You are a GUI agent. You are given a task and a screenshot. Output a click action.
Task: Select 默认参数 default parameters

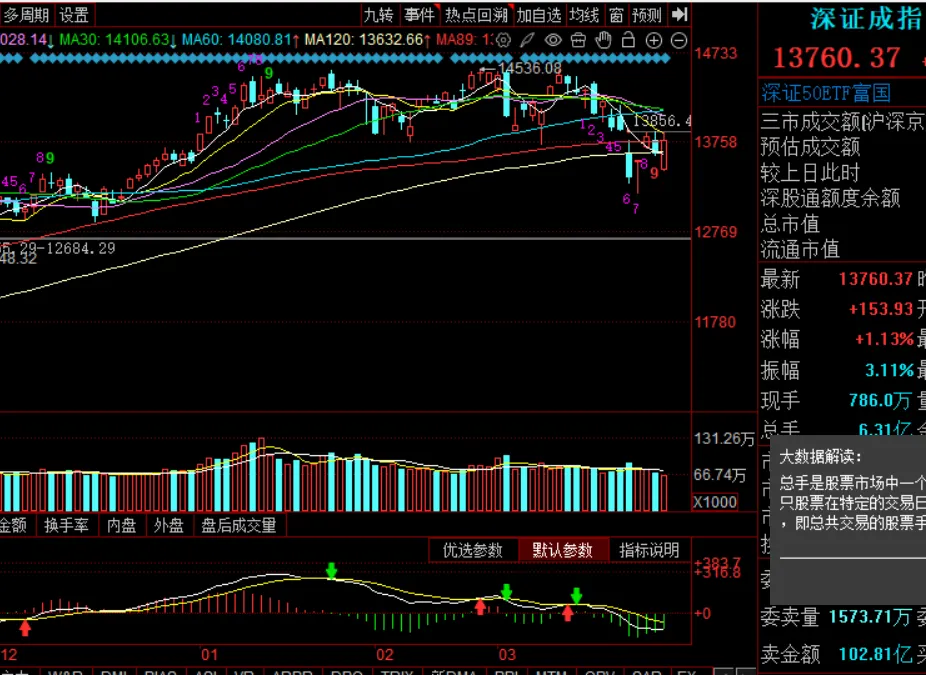[562, 550]
